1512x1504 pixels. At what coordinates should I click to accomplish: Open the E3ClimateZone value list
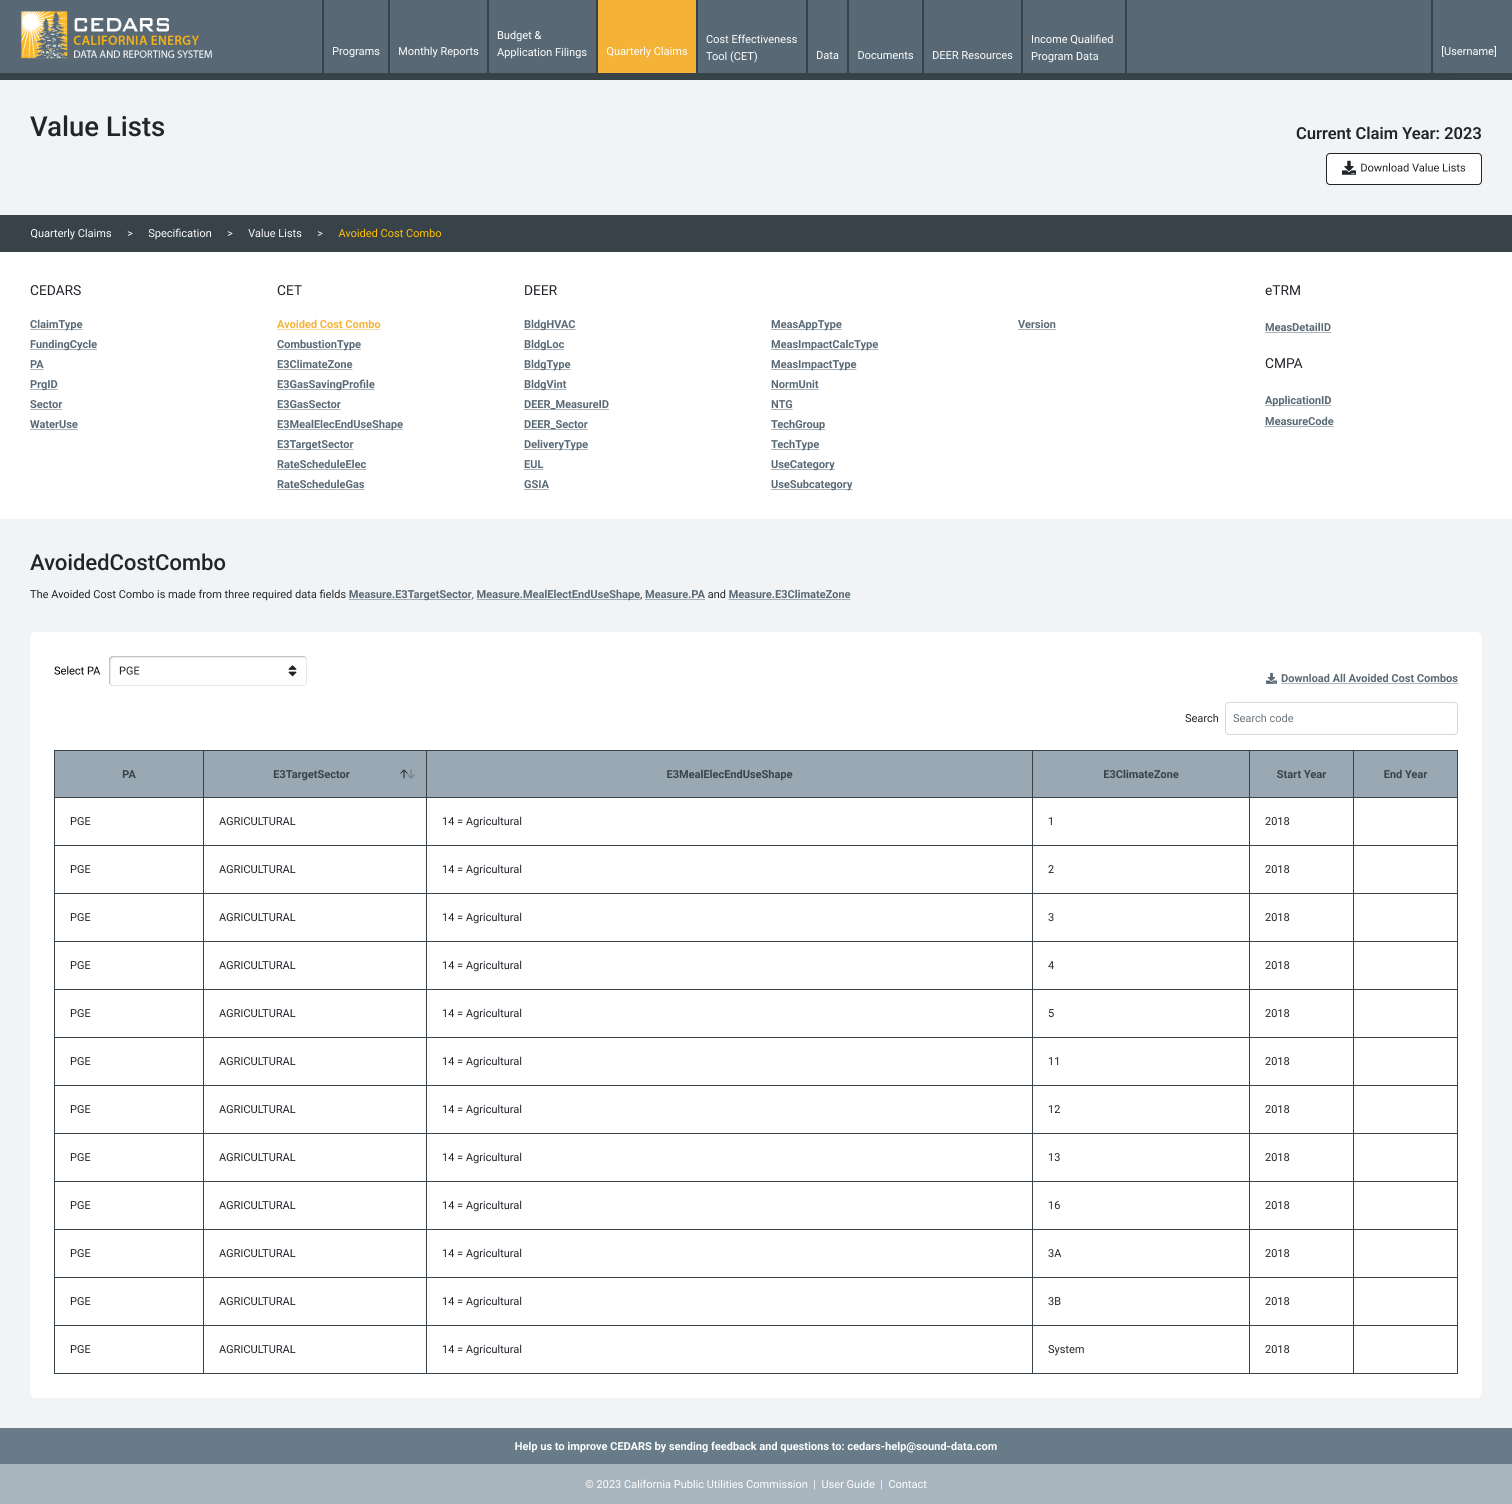pyautogui.click(x=314, y=364)
